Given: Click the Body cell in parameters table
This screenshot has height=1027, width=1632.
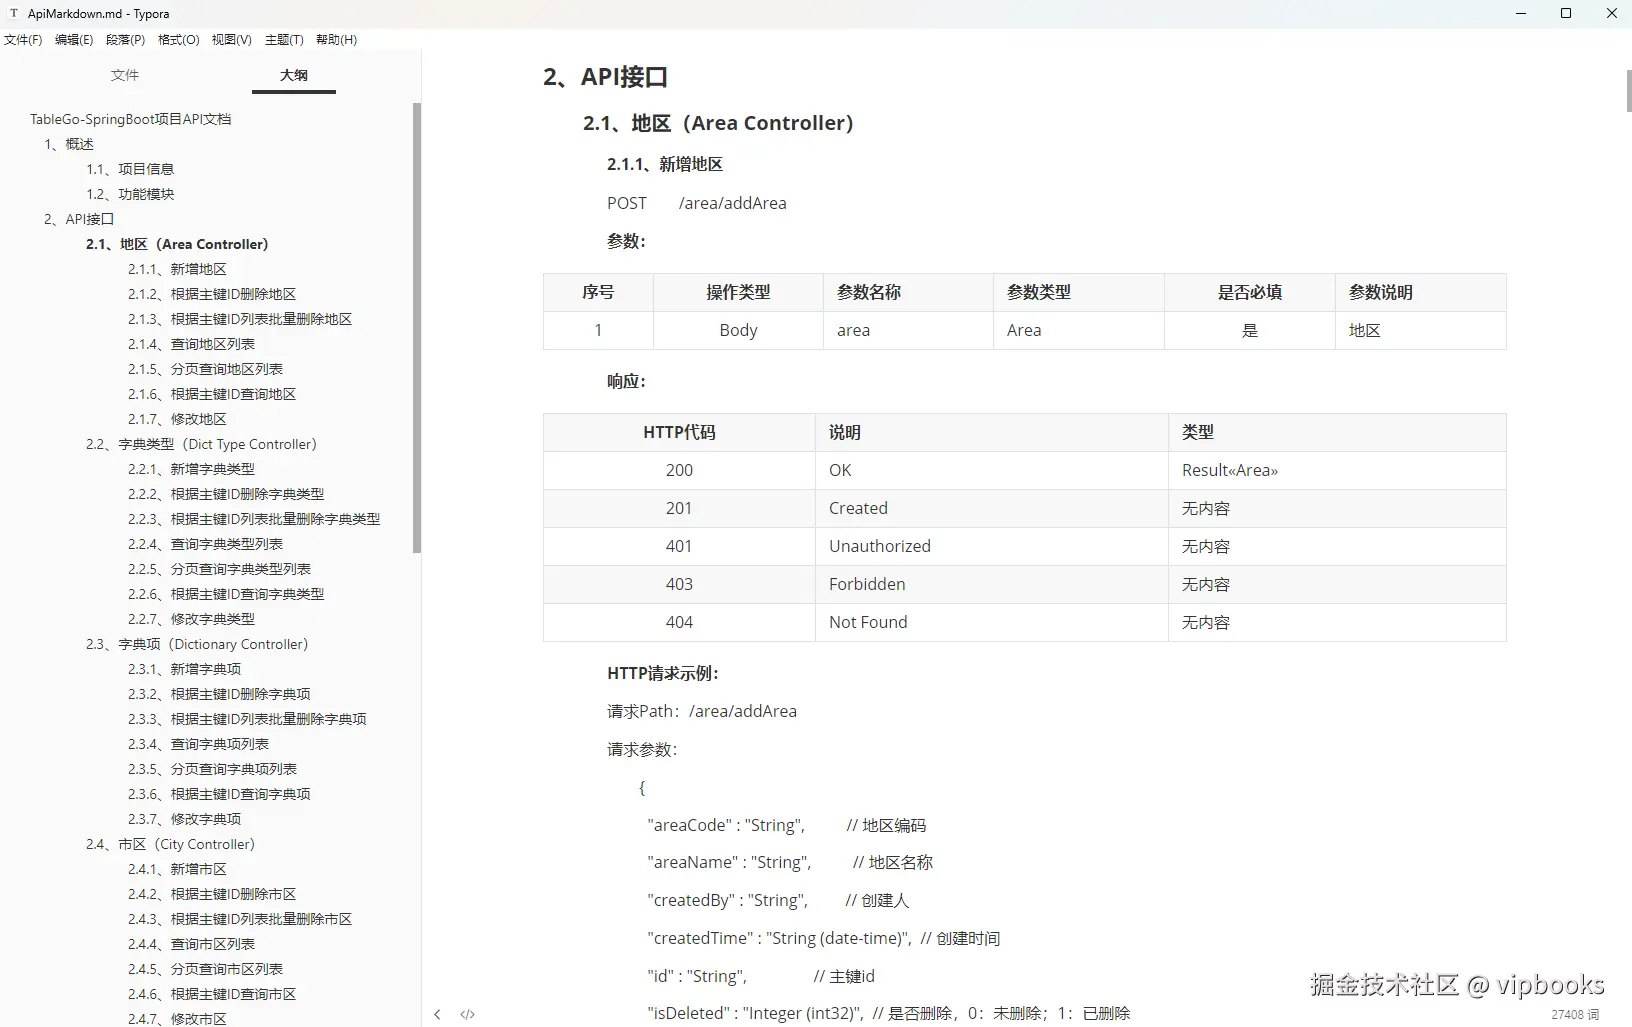Looking at the screenshot, I should tap(738, 330).
